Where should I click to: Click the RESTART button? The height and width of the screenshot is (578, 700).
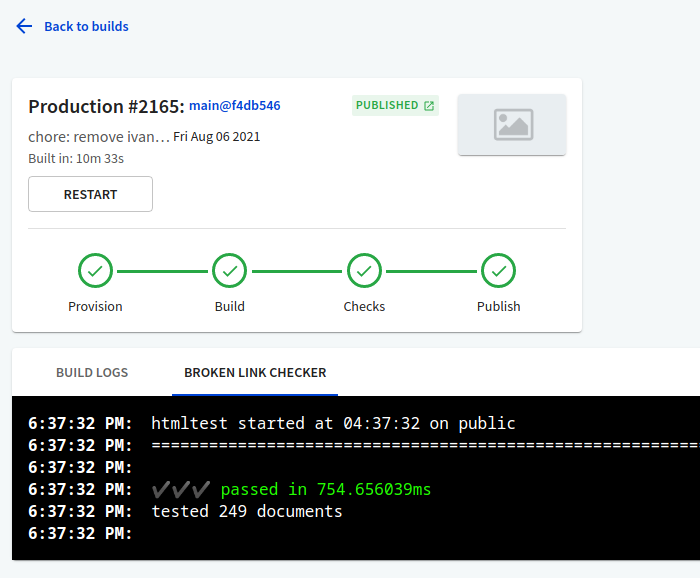[x=91, y=194]
